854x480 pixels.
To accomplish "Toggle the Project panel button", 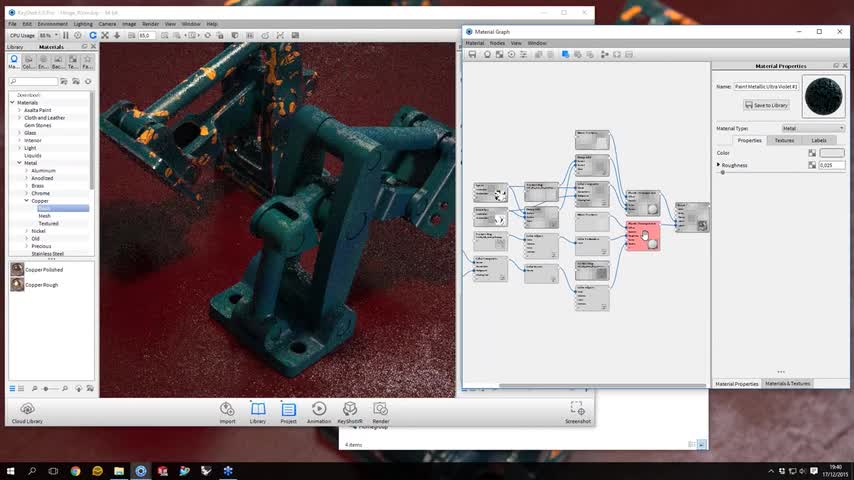I will click(x=289, y=412).
